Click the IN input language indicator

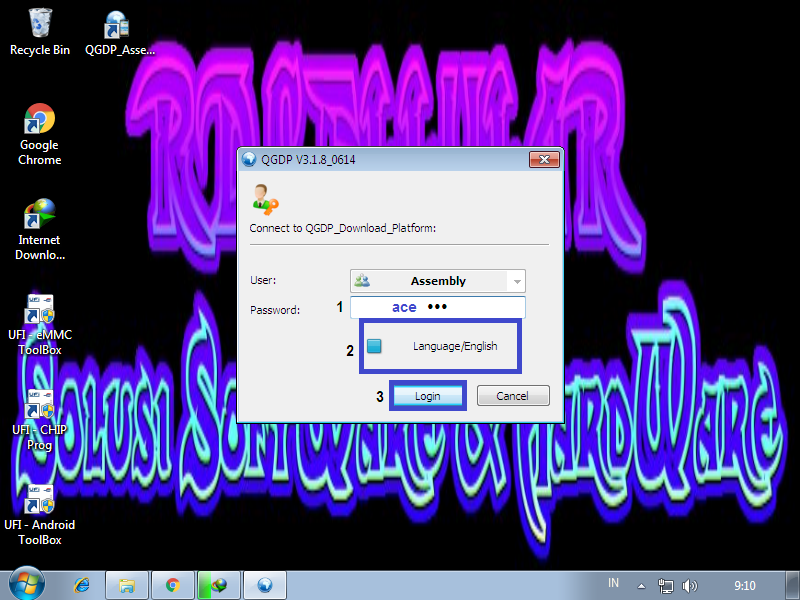pos(613,583)
